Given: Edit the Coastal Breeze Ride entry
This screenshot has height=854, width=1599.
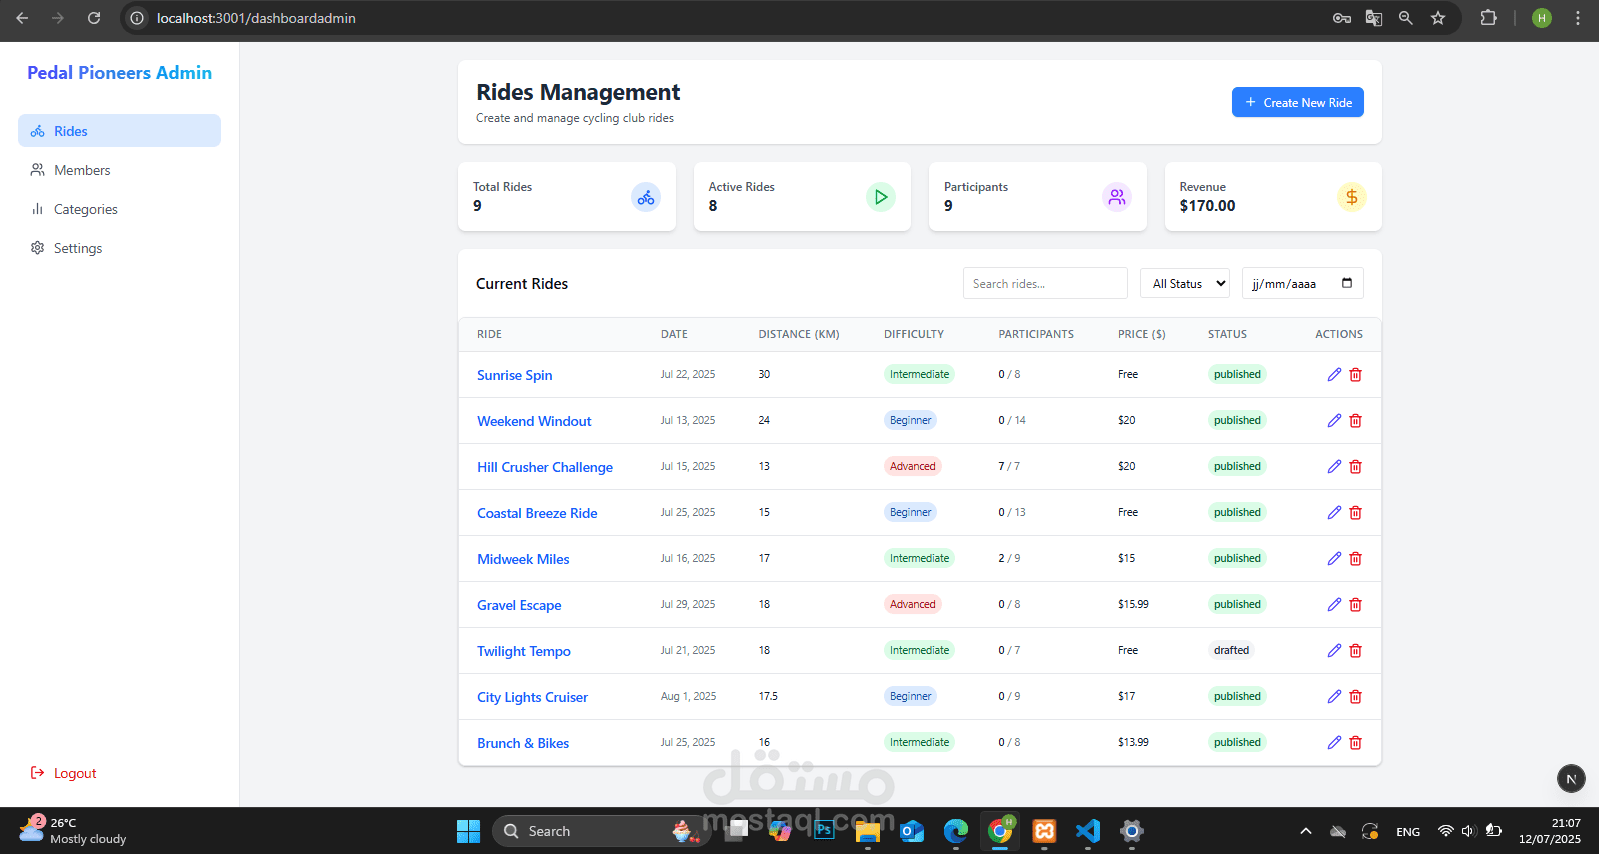Looking at the screenshot, I should pos(1334,513).
